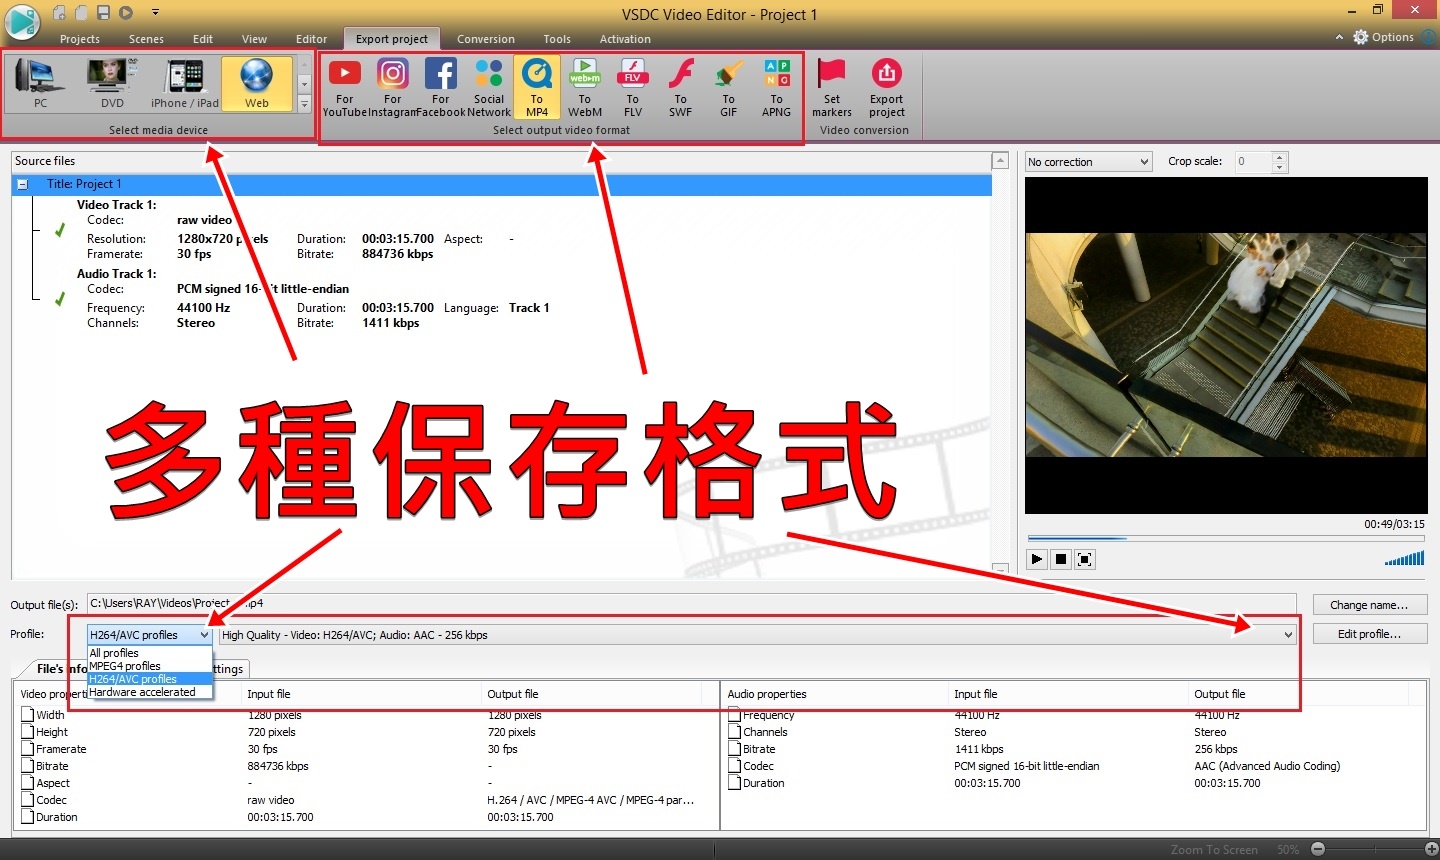Click the new project icon in quick access toolbar

point(60,13)
